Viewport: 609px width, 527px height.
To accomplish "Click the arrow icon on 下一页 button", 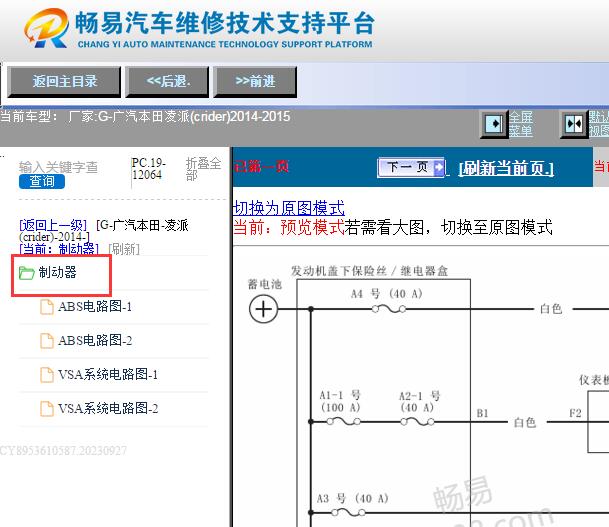I will pos(439,167).
